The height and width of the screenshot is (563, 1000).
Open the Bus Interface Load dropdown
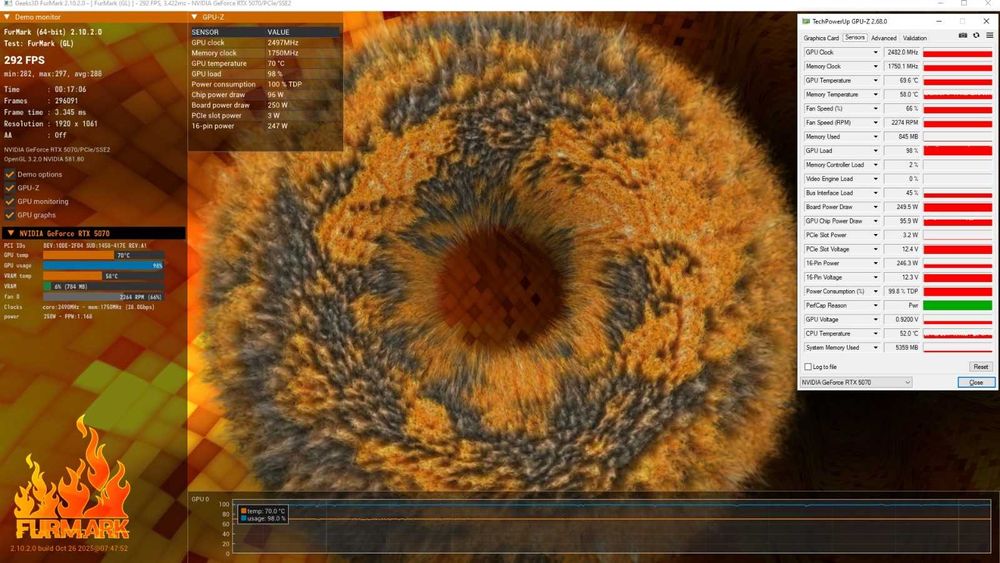pos(875,193)
